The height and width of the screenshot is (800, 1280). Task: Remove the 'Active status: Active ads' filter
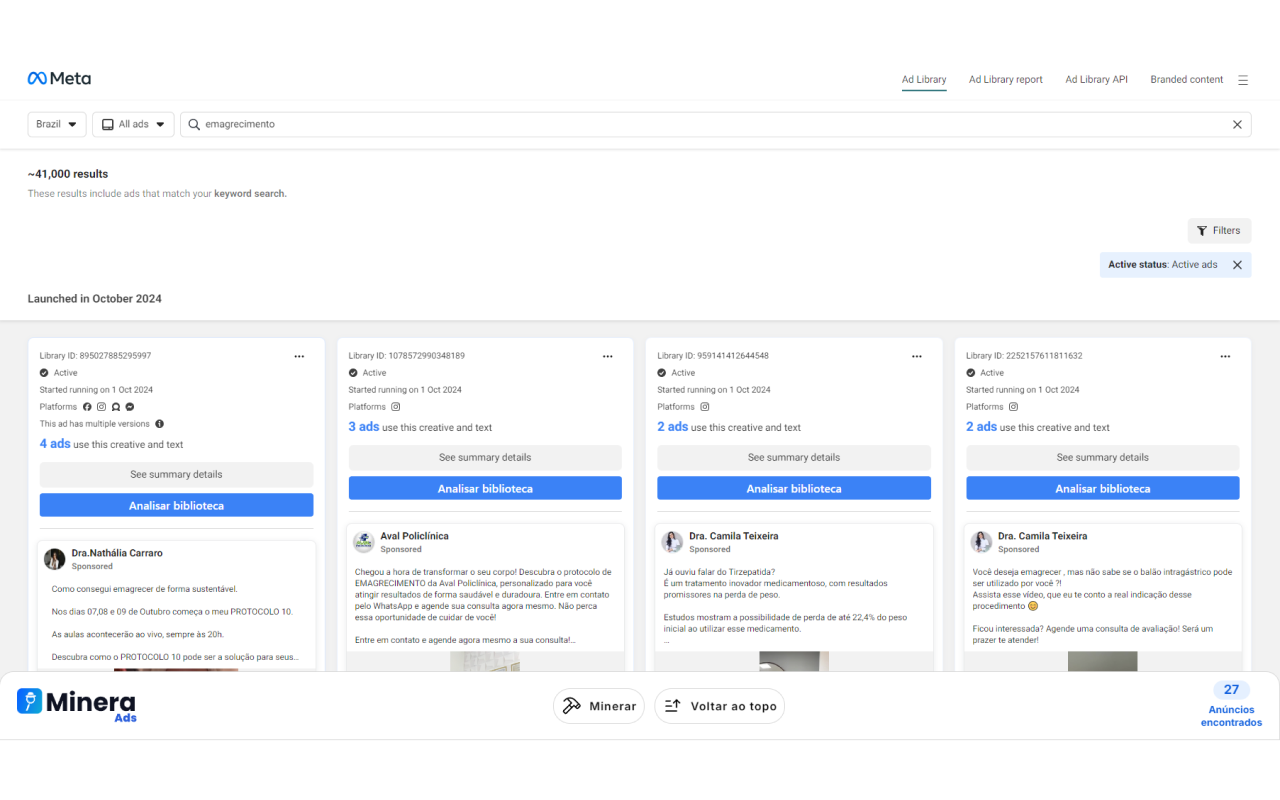click(x=1237, y=264)
